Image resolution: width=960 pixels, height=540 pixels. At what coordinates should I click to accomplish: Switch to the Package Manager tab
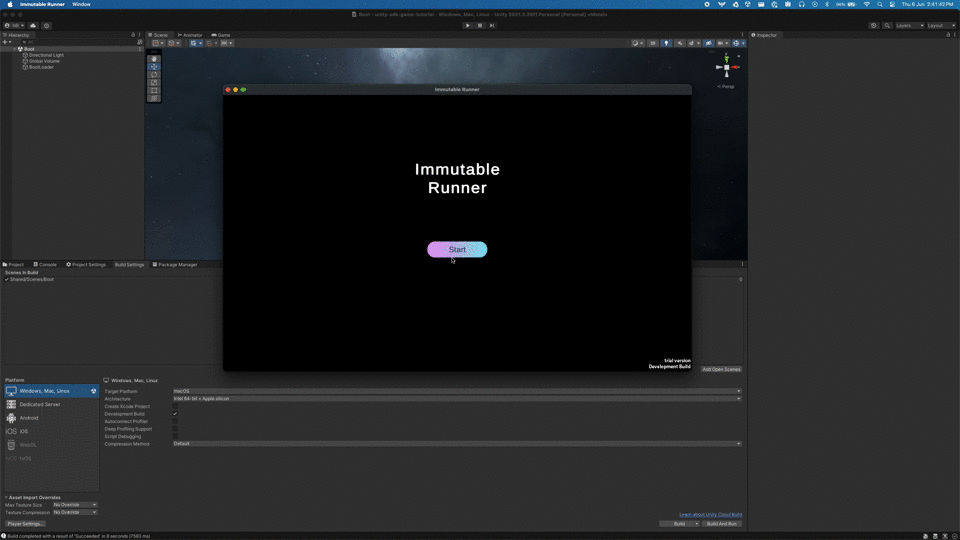click(175, 264)
